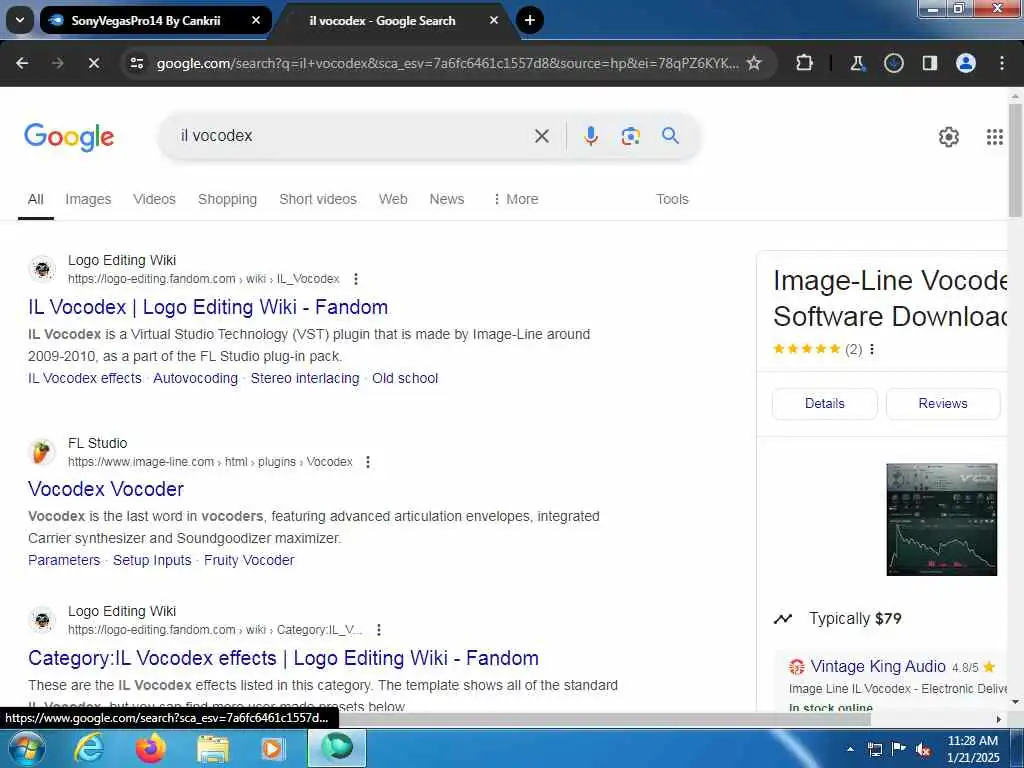
Task: Open Category:IL Vocodex effects link
Action: click(x=283, y=658)
